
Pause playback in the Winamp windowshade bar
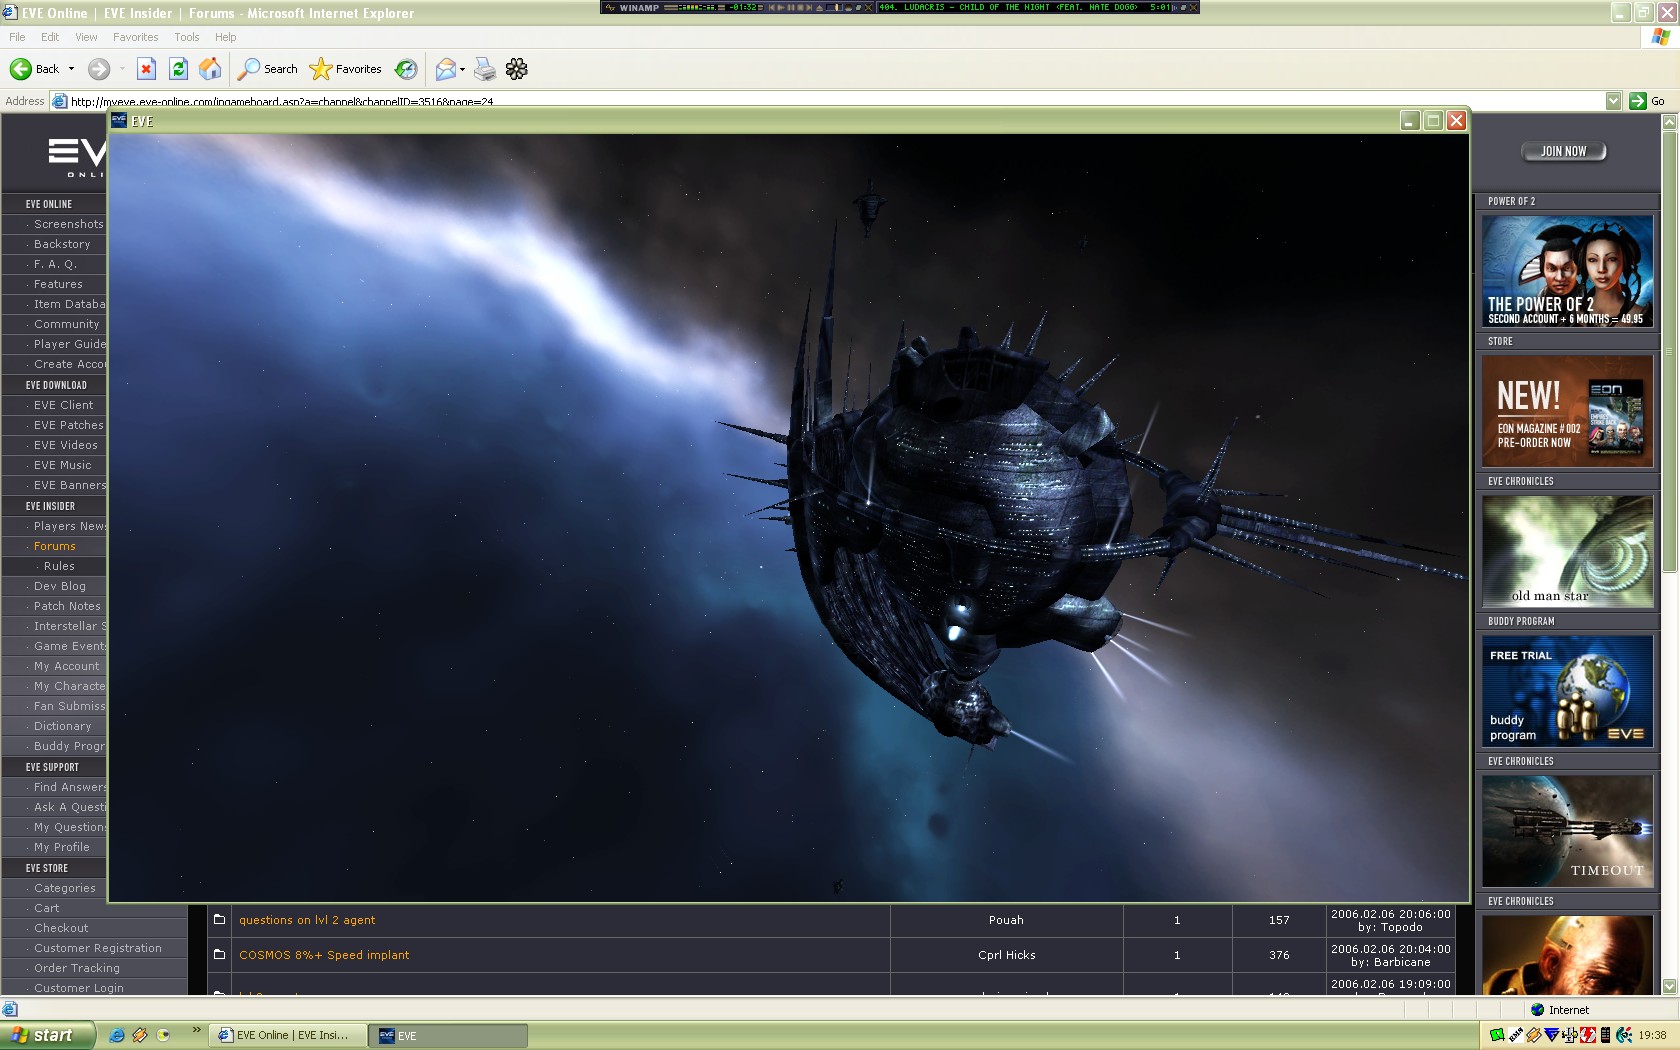coord(792,7)
